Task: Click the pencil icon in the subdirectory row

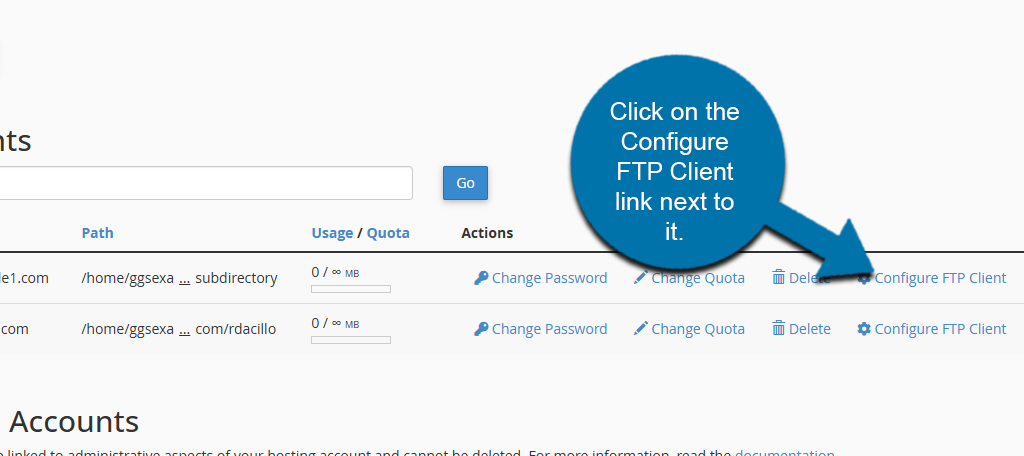Action: click(641, 278)
